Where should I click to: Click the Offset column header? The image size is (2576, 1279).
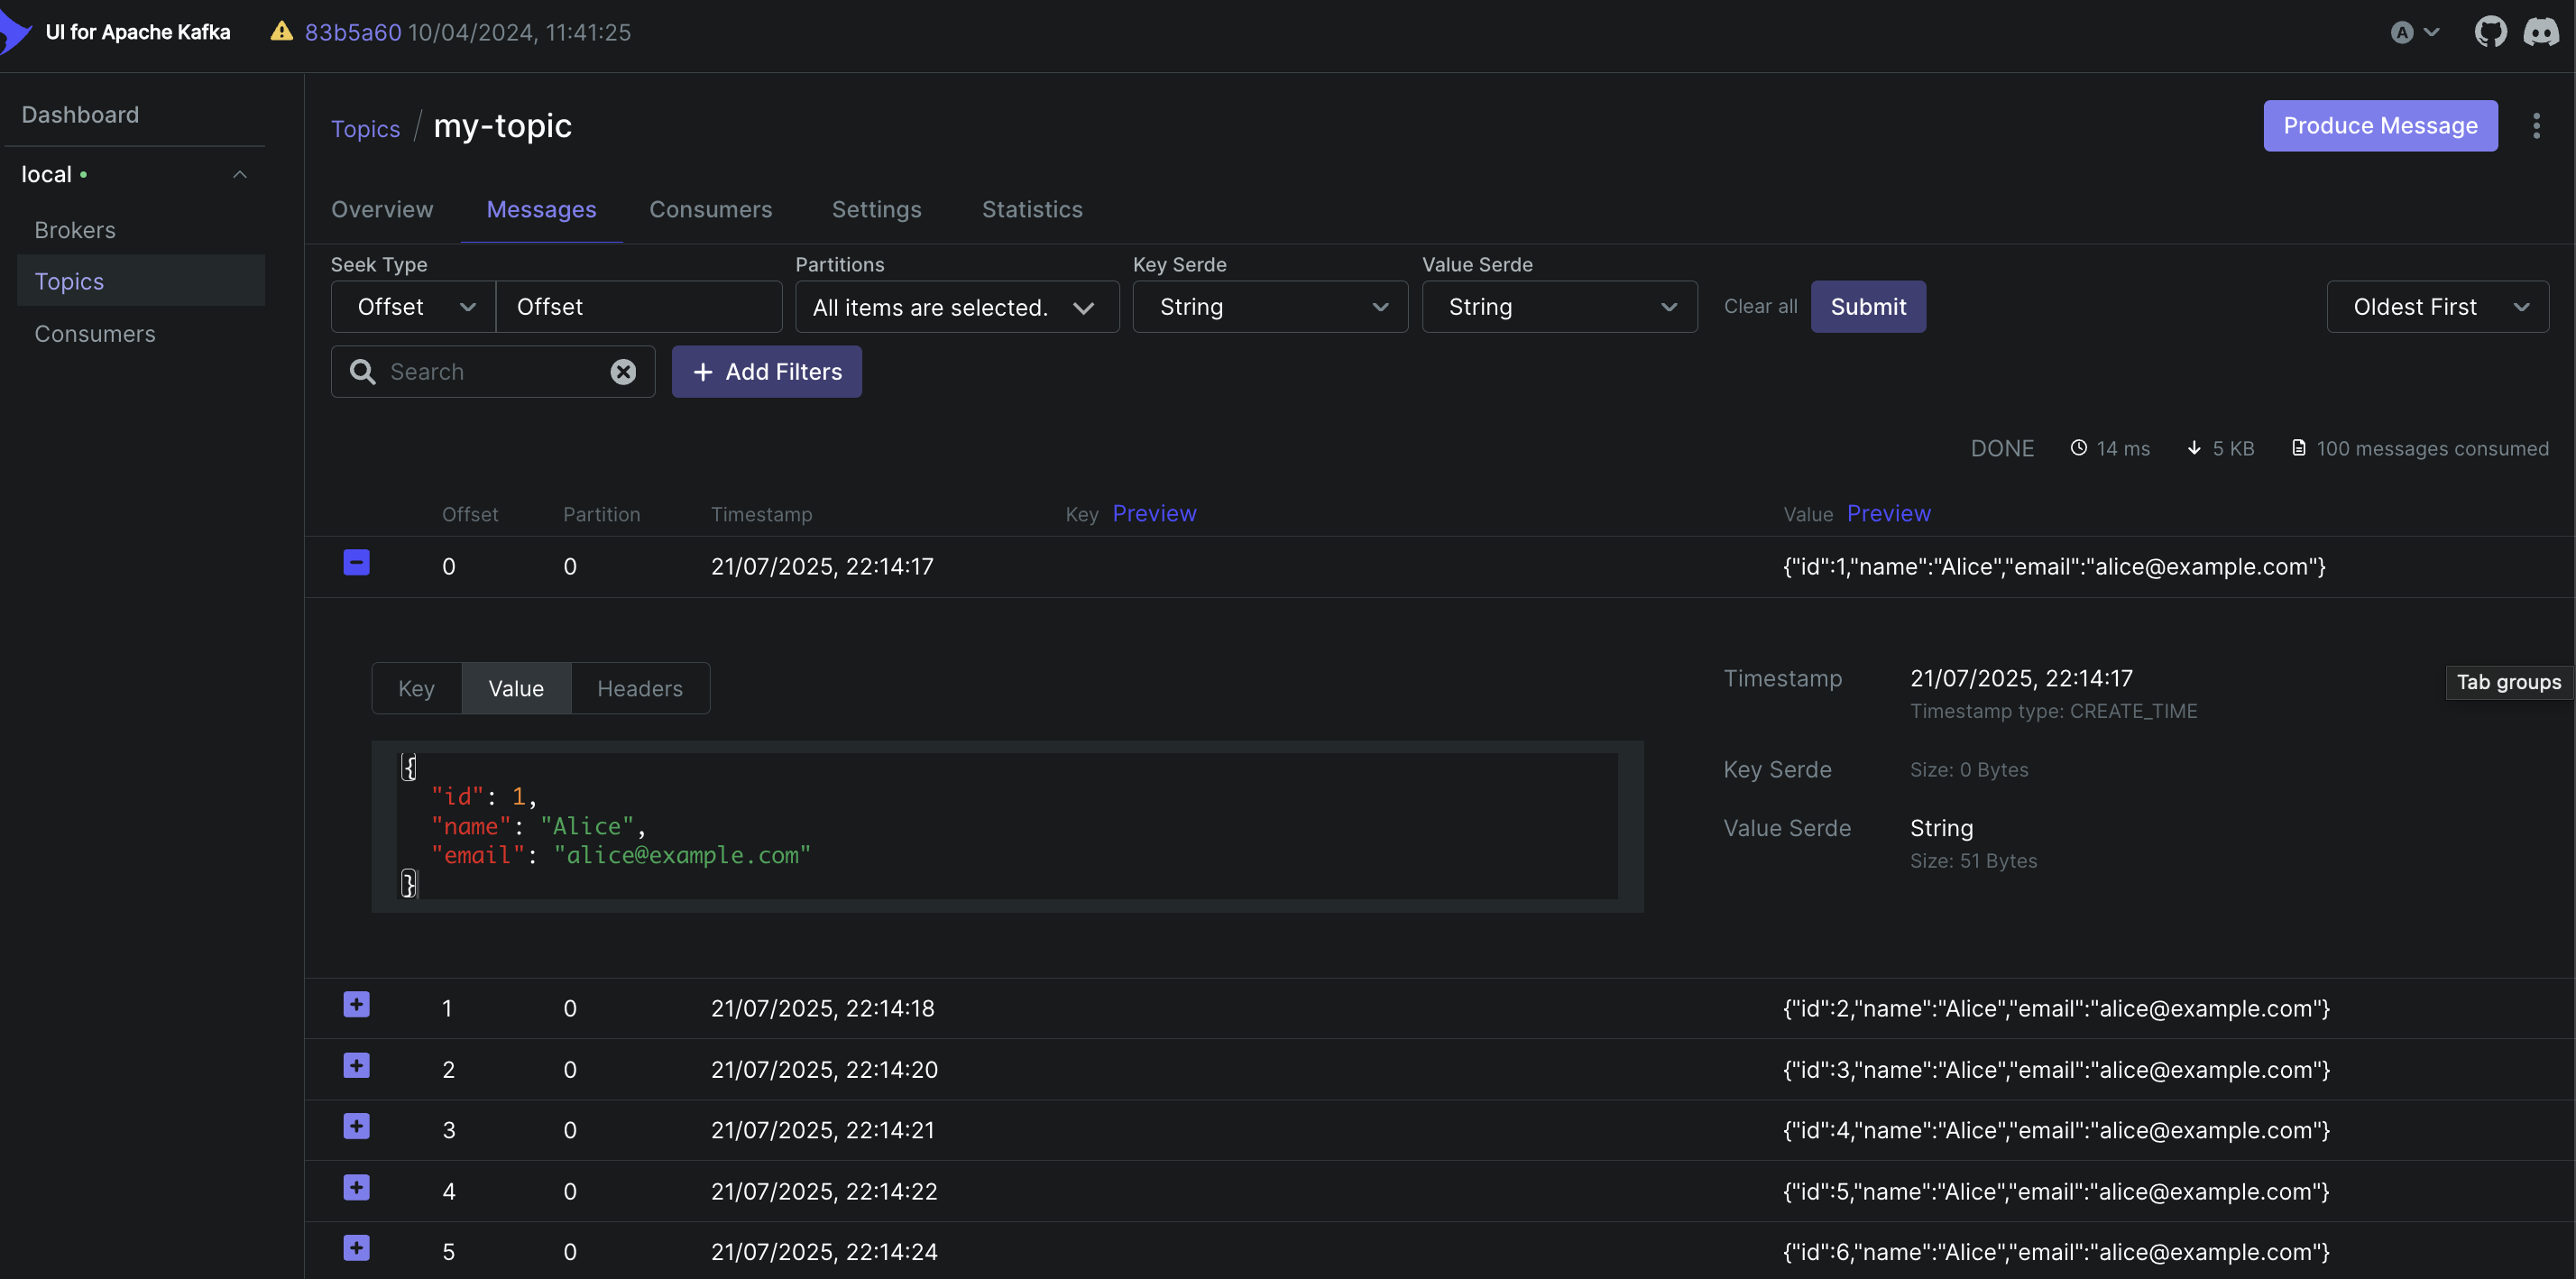[470, 515]
